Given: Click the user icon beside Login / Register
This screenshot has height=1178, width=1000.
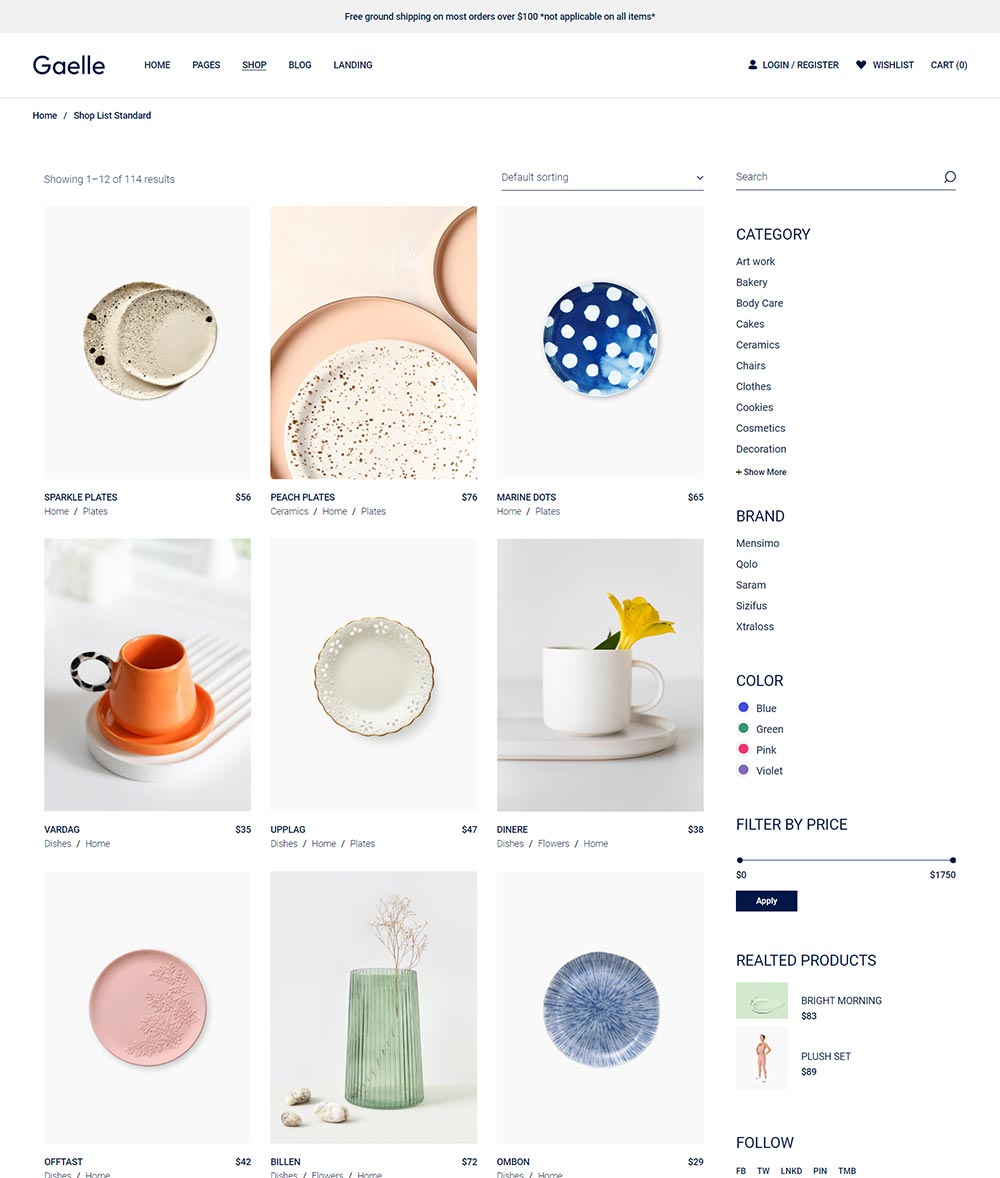Looking at the screenshot, I should (752, 65).
